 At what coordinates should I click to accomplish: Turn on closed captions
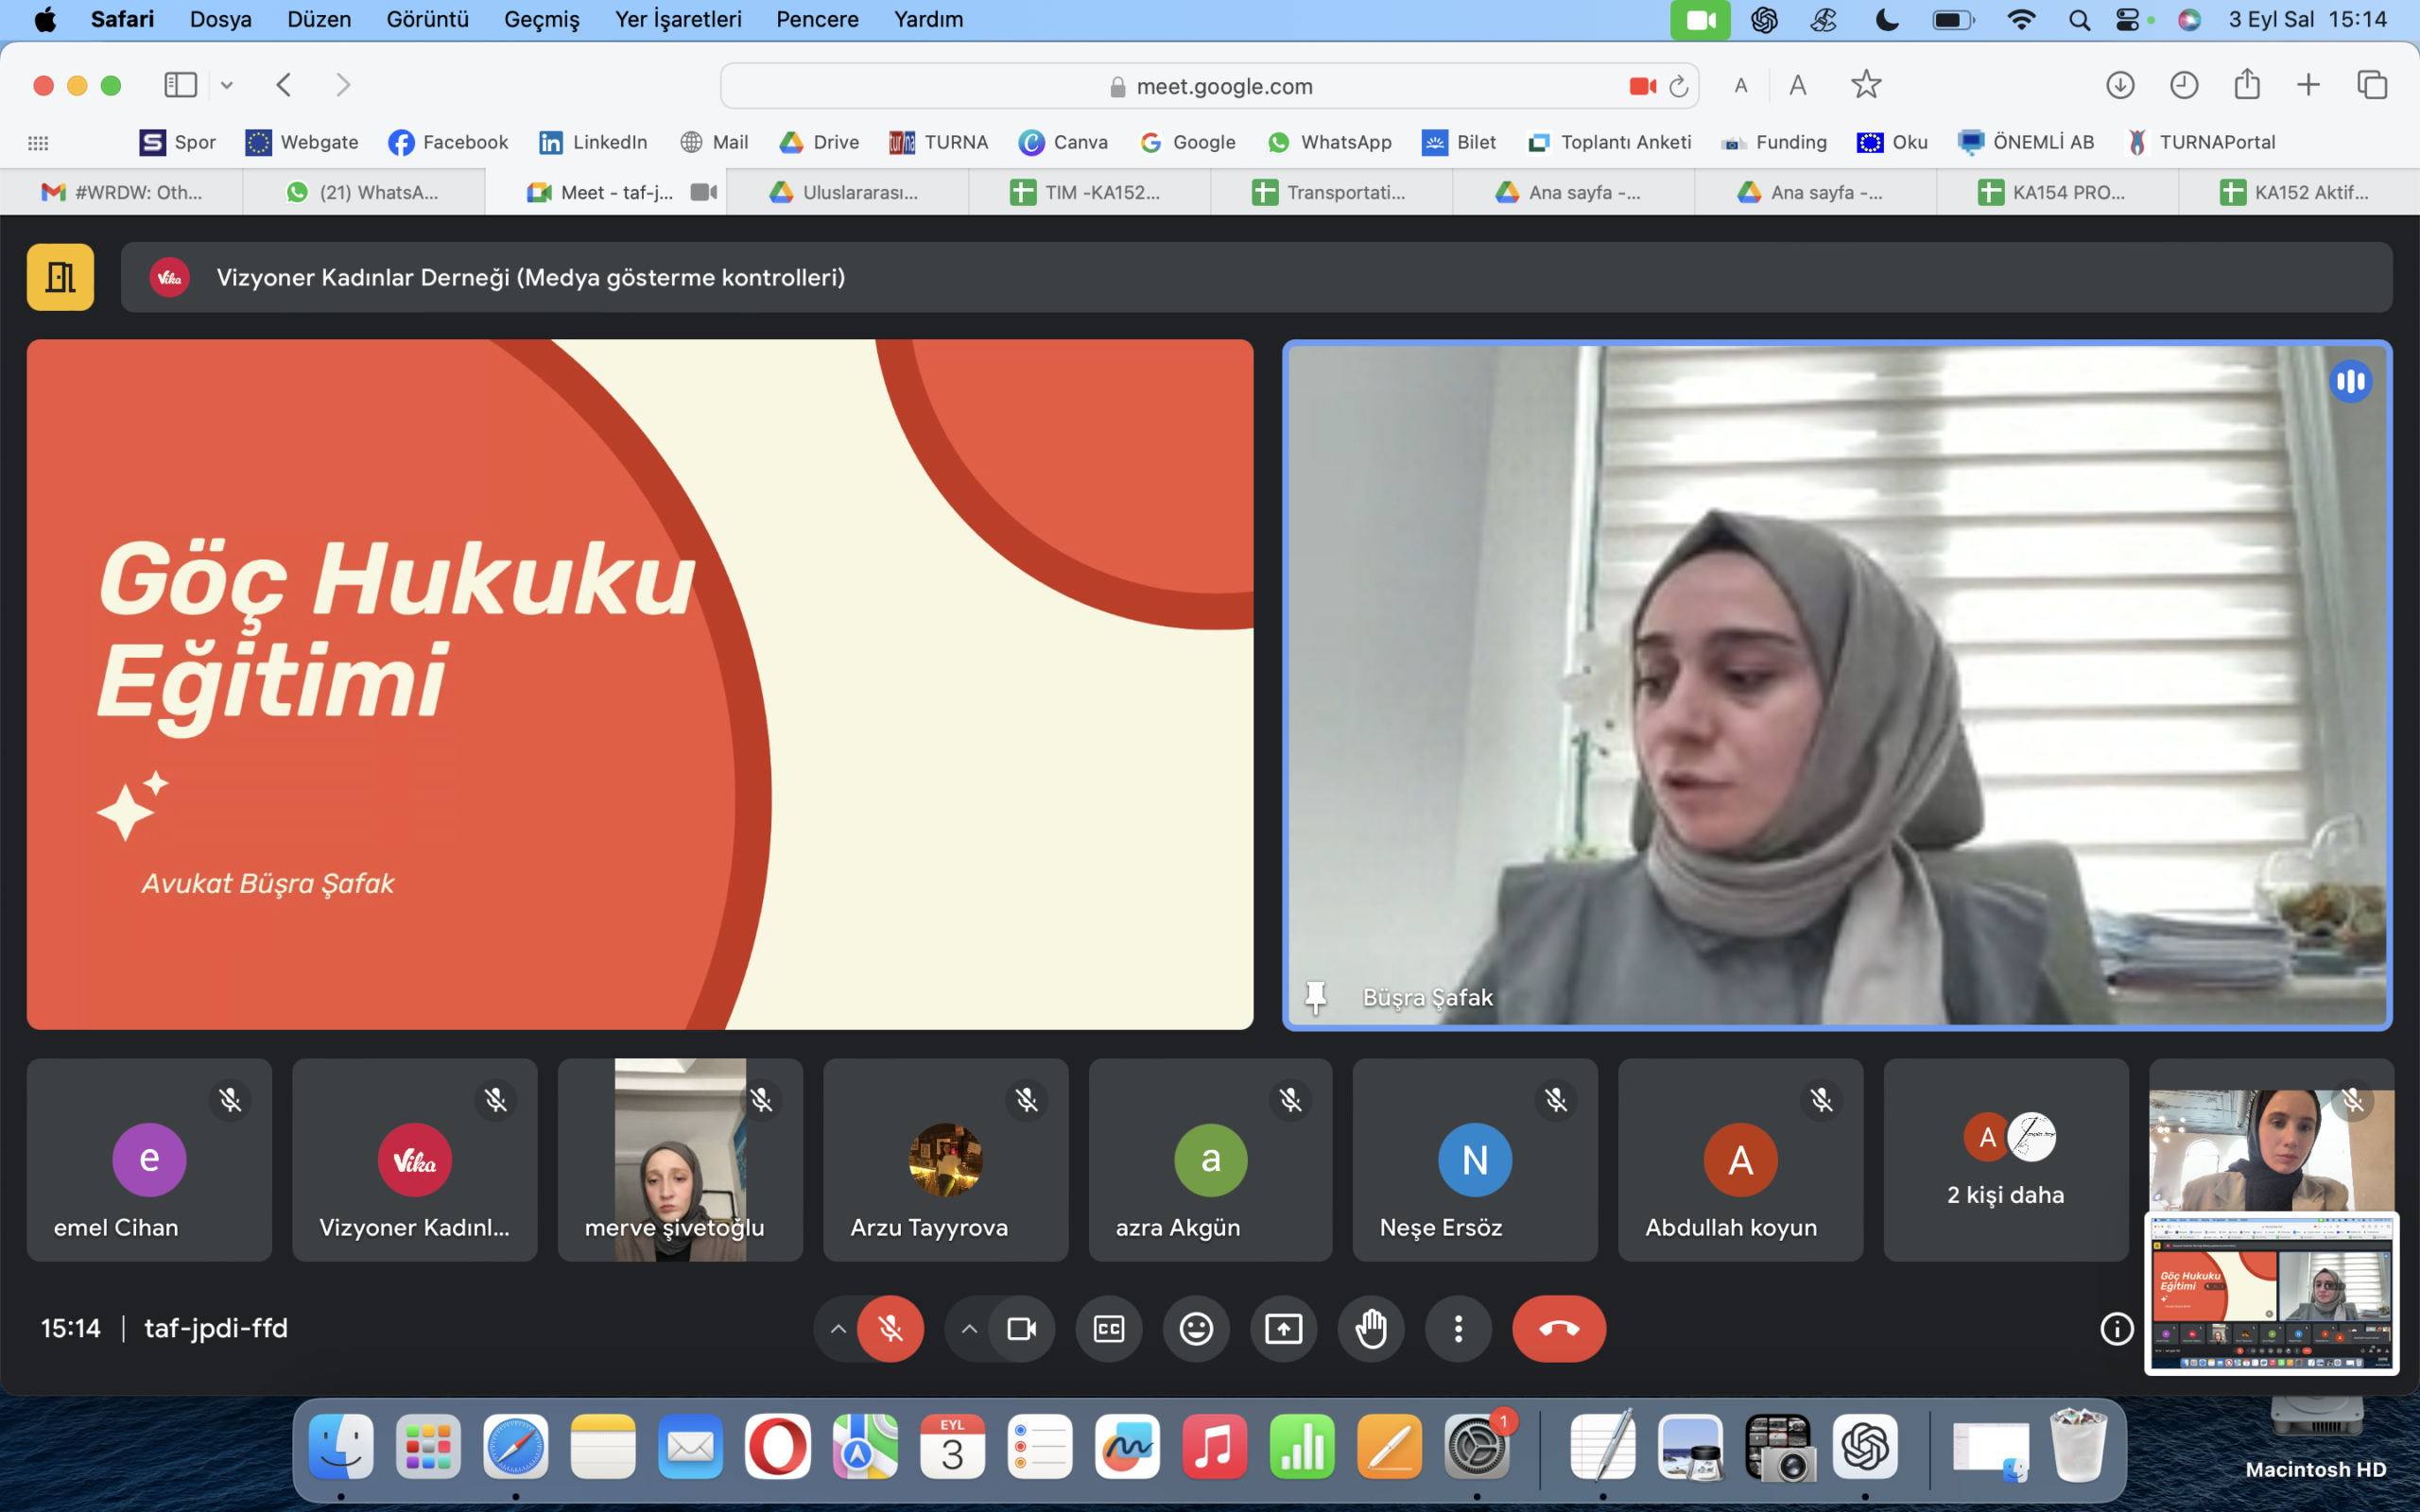[x=1109, y=1329]
